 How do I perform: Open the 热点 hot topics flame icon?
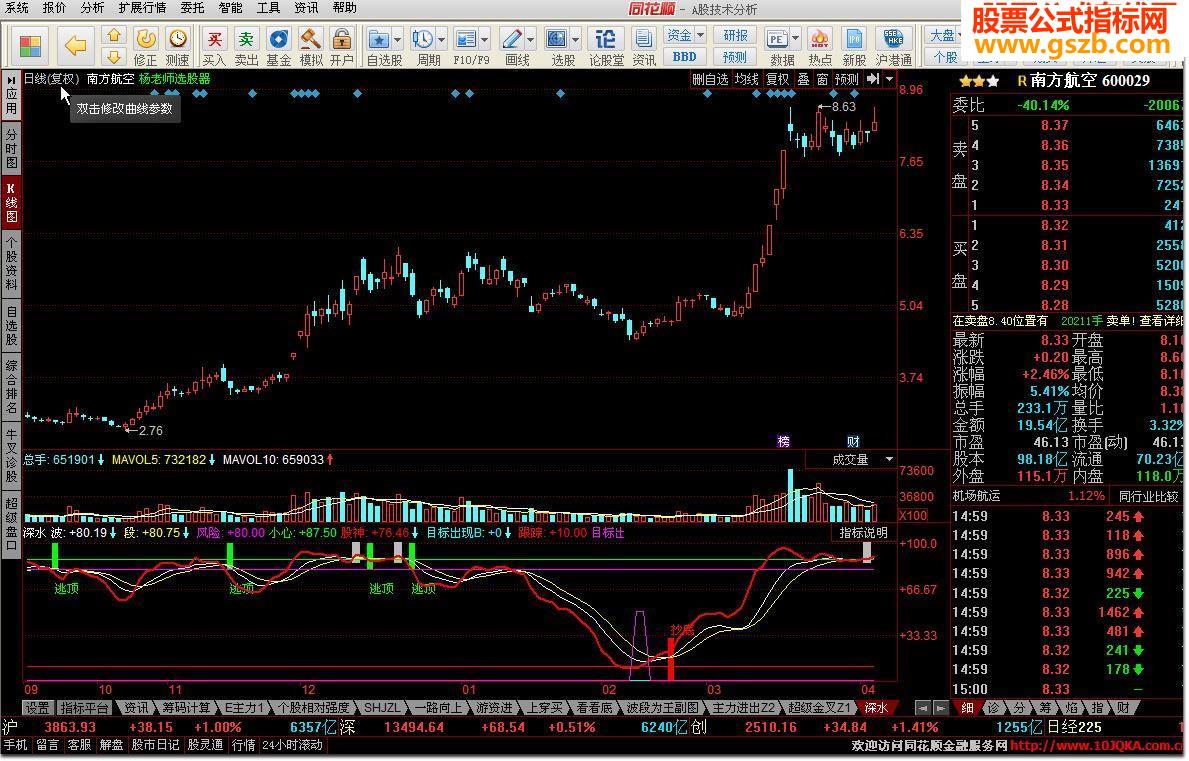pos(820,39)
